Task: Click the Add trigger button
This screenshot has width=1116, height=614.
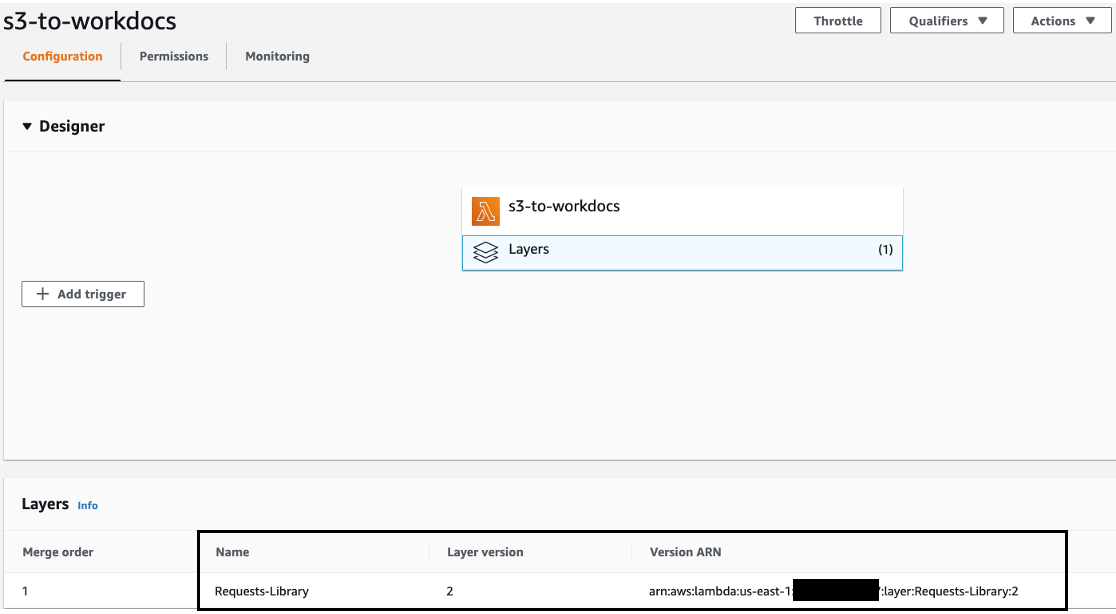Action: point(82,293)
